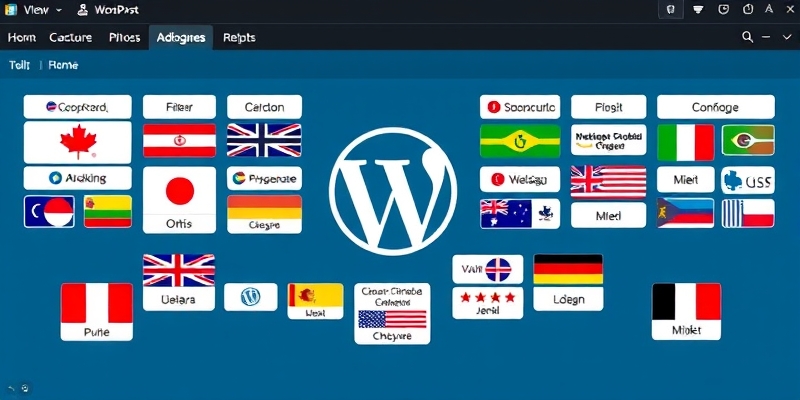Image resolution: width=800 pixels, height=400 pixels.
Task: Switch to the Adiogres tab
Action: 181,38
